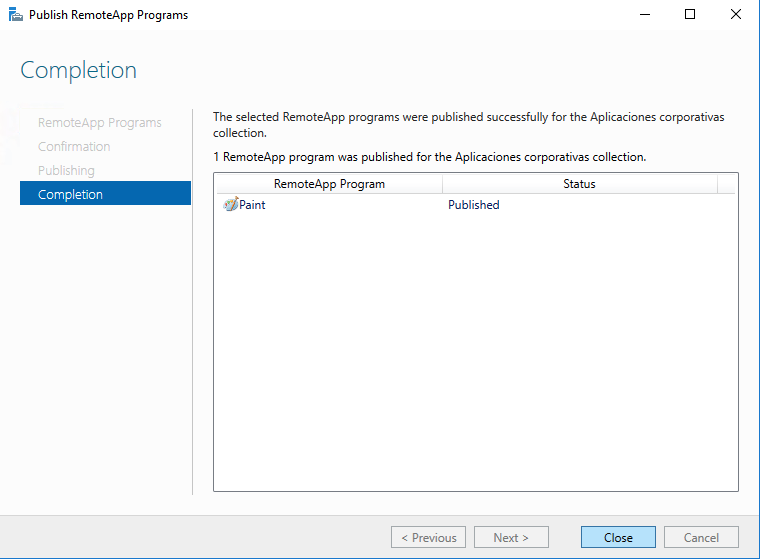
Task: Select the RemoteApp Programs step in sidebar
Action: coord(100,123)
